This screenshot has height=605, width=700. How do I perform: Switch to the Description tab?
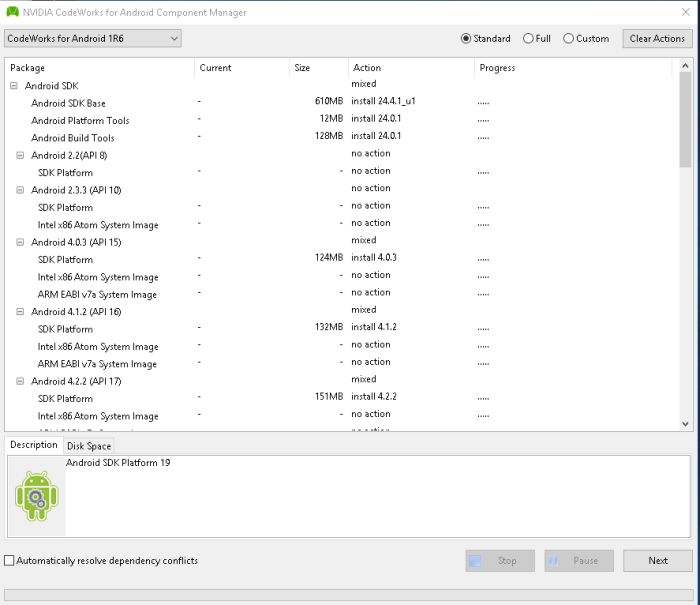click(x=34, y=445)
